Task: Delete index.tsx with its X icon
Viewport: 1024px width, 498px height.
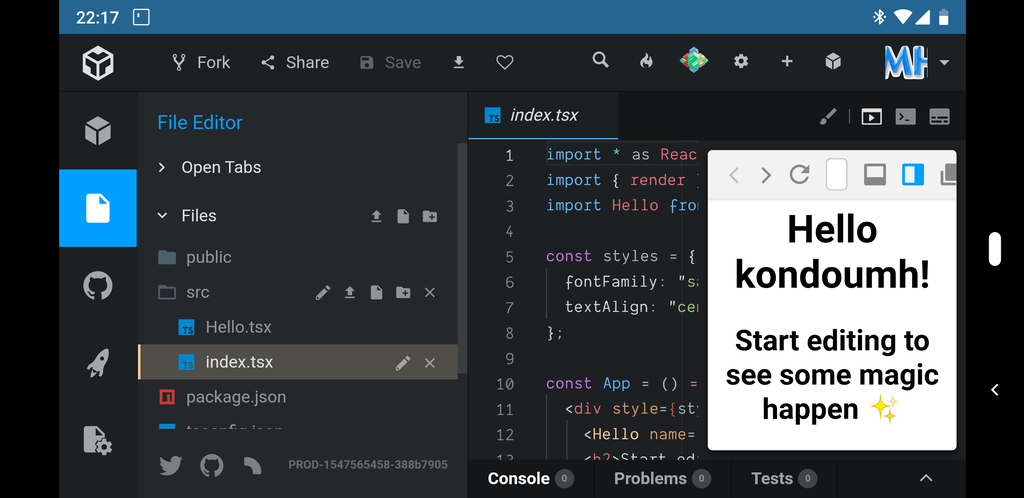Action: tap(430, 363)
